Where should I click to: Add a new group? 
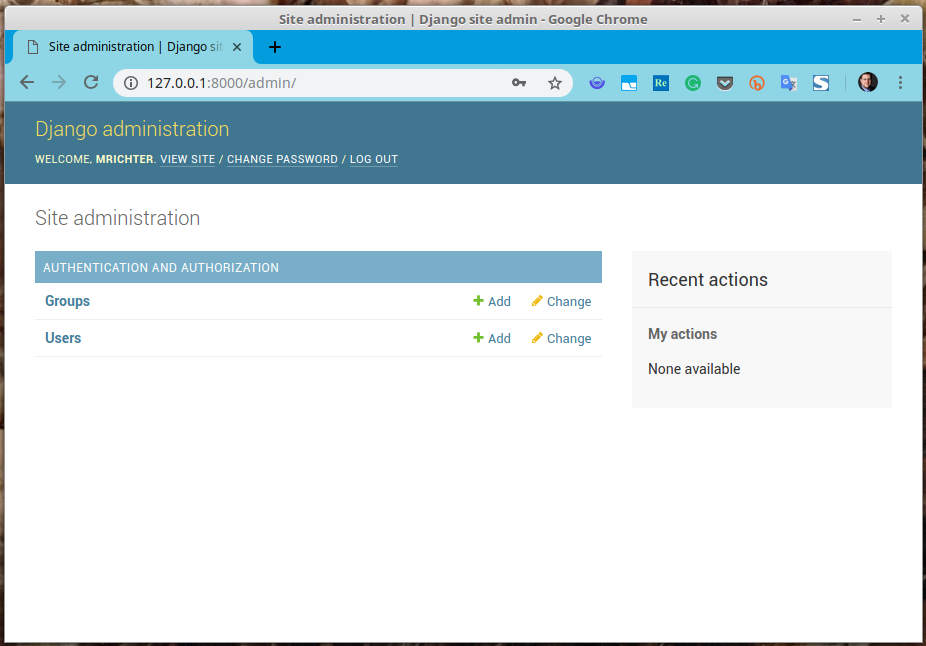[x=492, y=301]
